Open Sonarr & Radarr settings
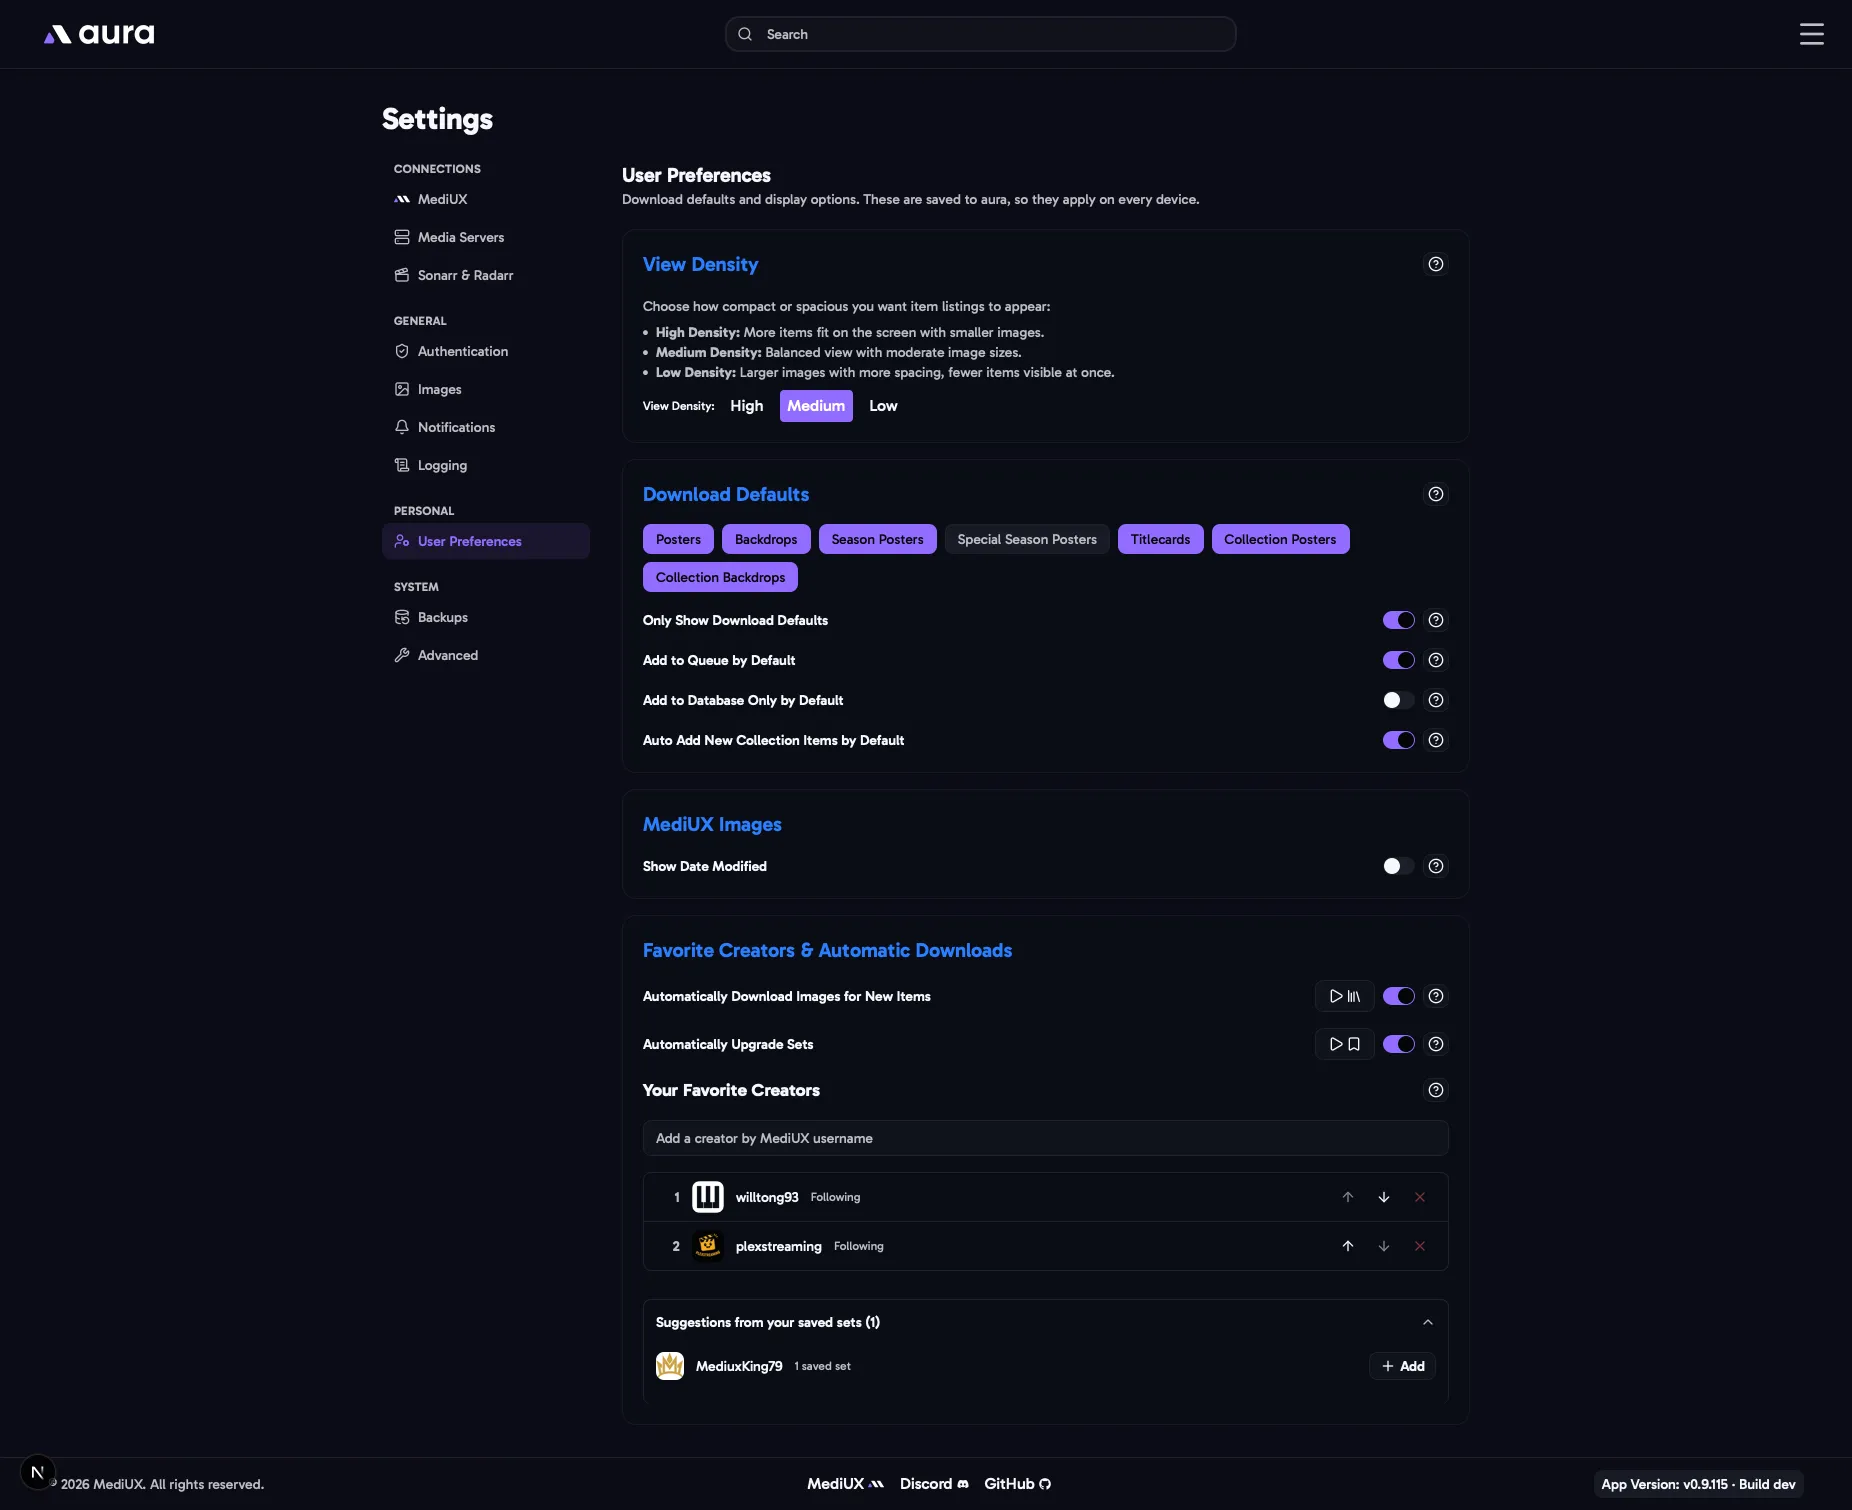Image resolution: width=1852 pixels, height=1510 pixels. [486, 275]
